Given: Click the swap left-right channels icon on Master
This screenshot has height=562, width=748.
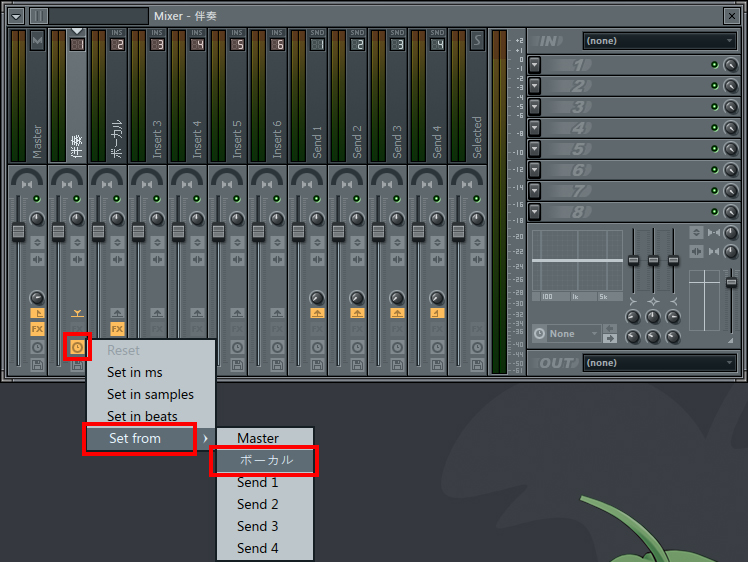Looking at the screenshot, I should (37, 259).
